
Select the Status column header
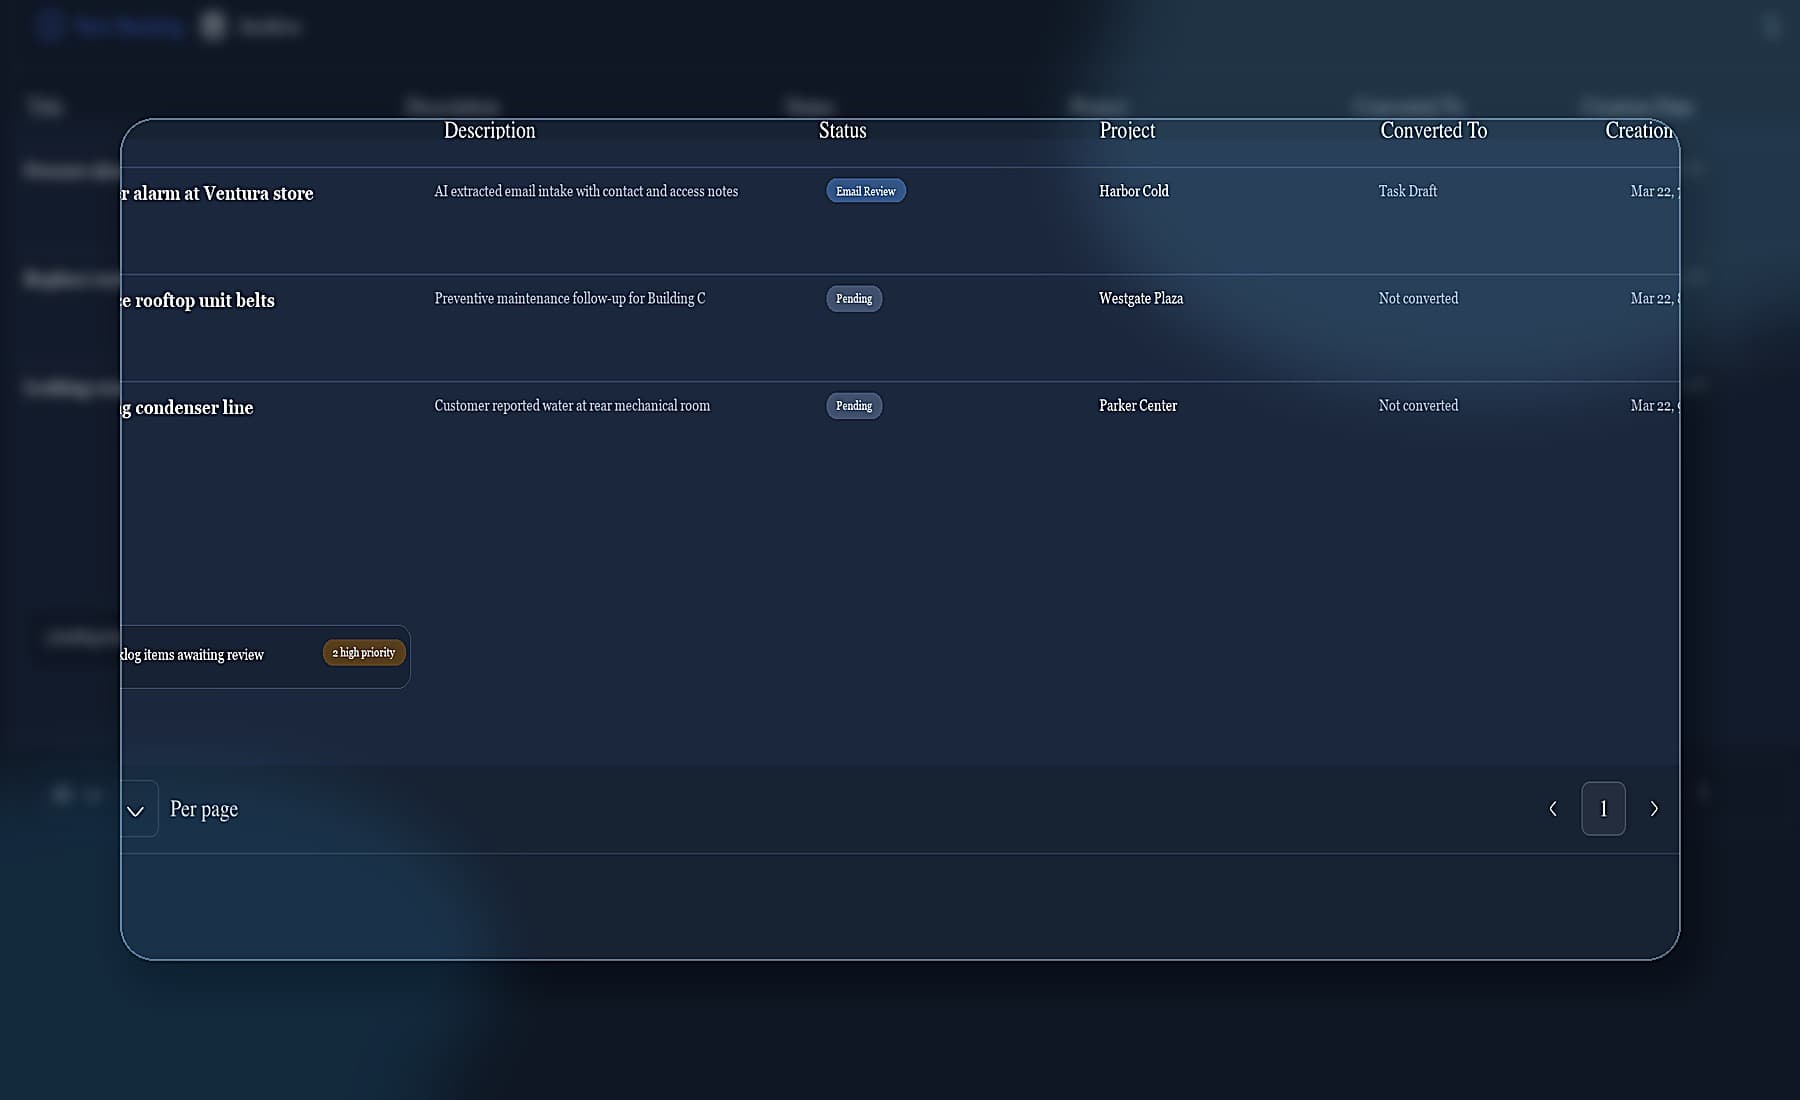(x=842, y=130)
